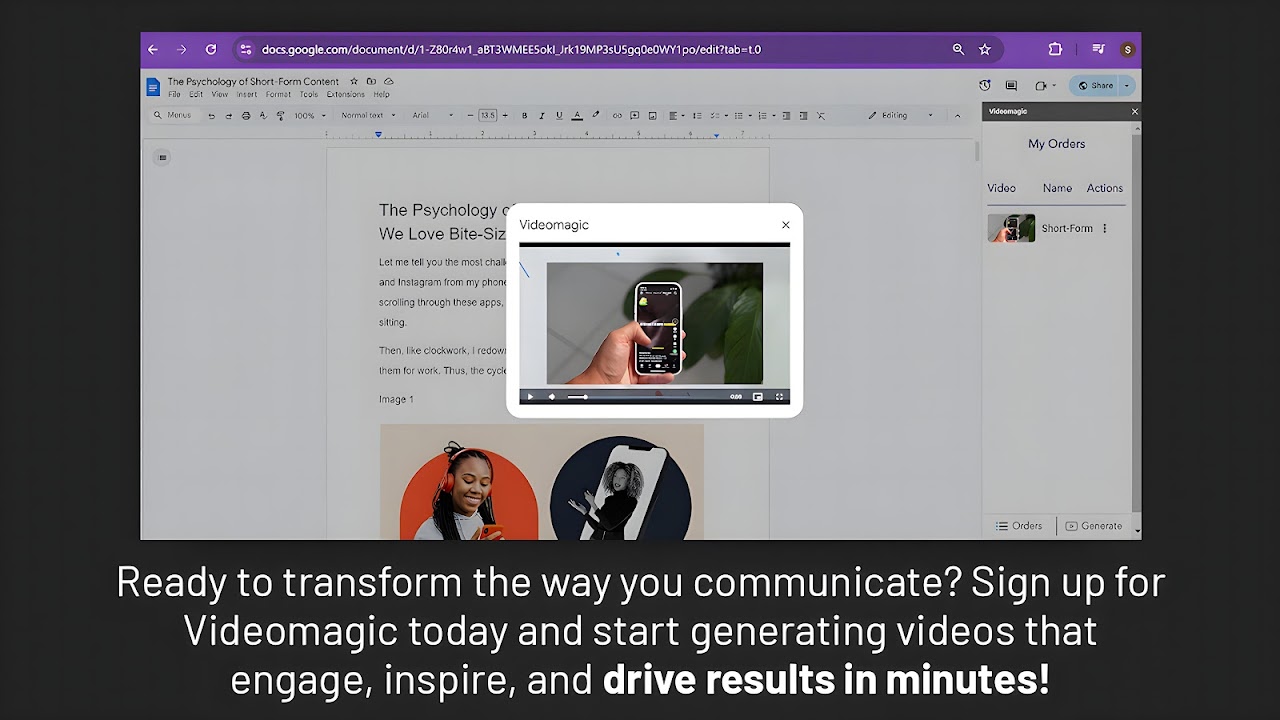Collapse the menus with the chevron

pyautogui.click(x=957, y=116)
